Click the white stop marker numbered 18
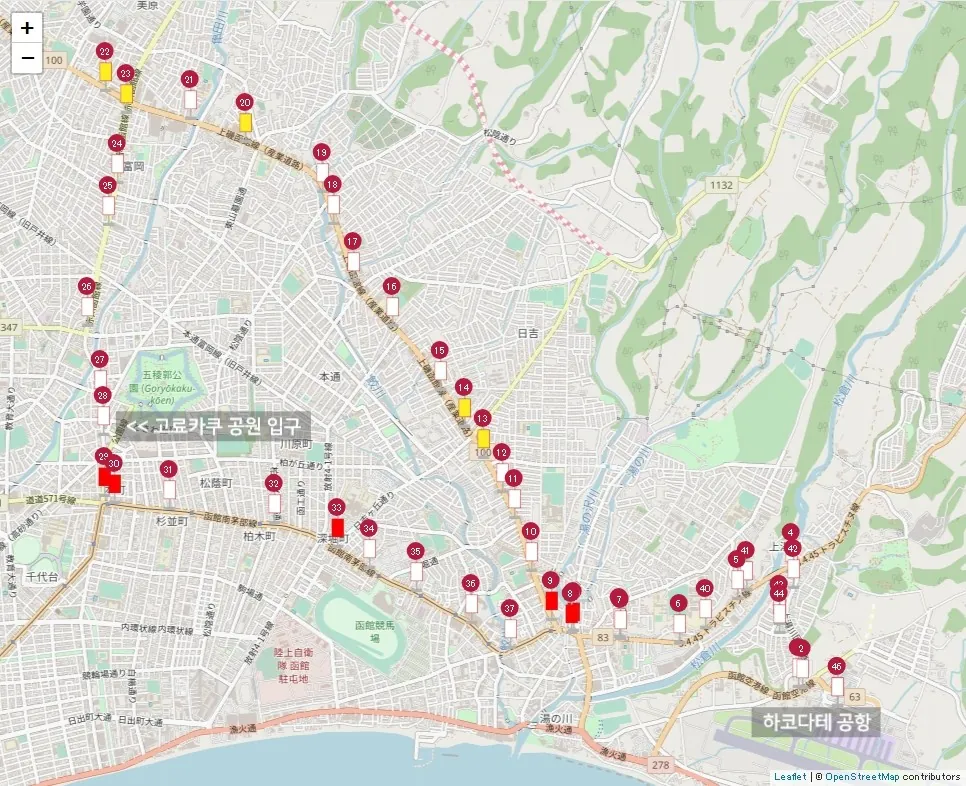The image size is (966, 786). [333, 204]
